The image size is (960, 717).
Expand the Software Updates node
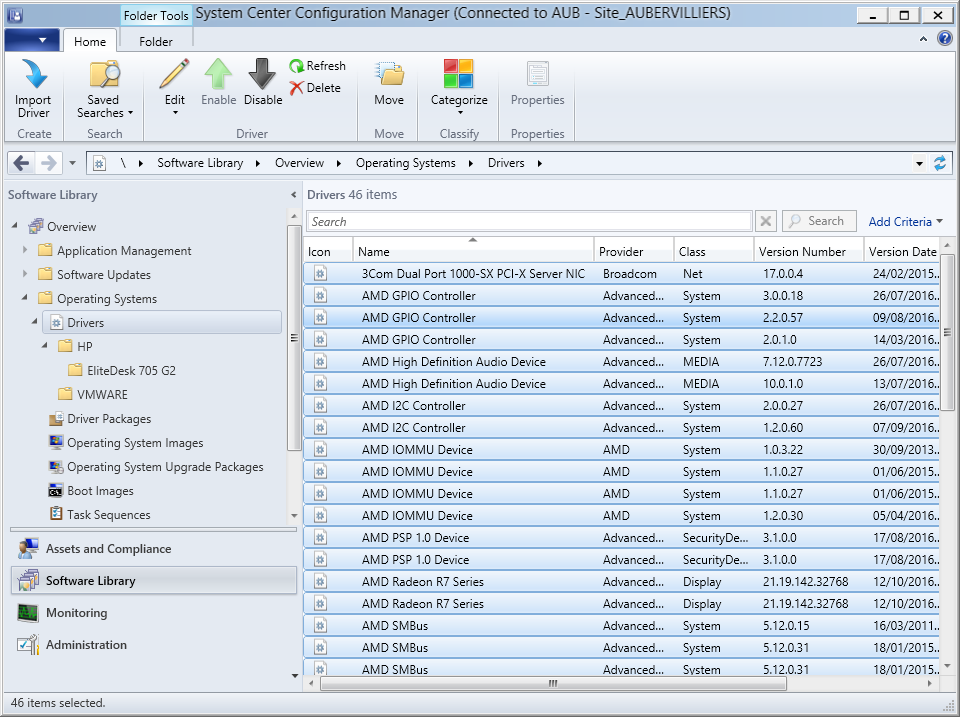pos(24,274)
